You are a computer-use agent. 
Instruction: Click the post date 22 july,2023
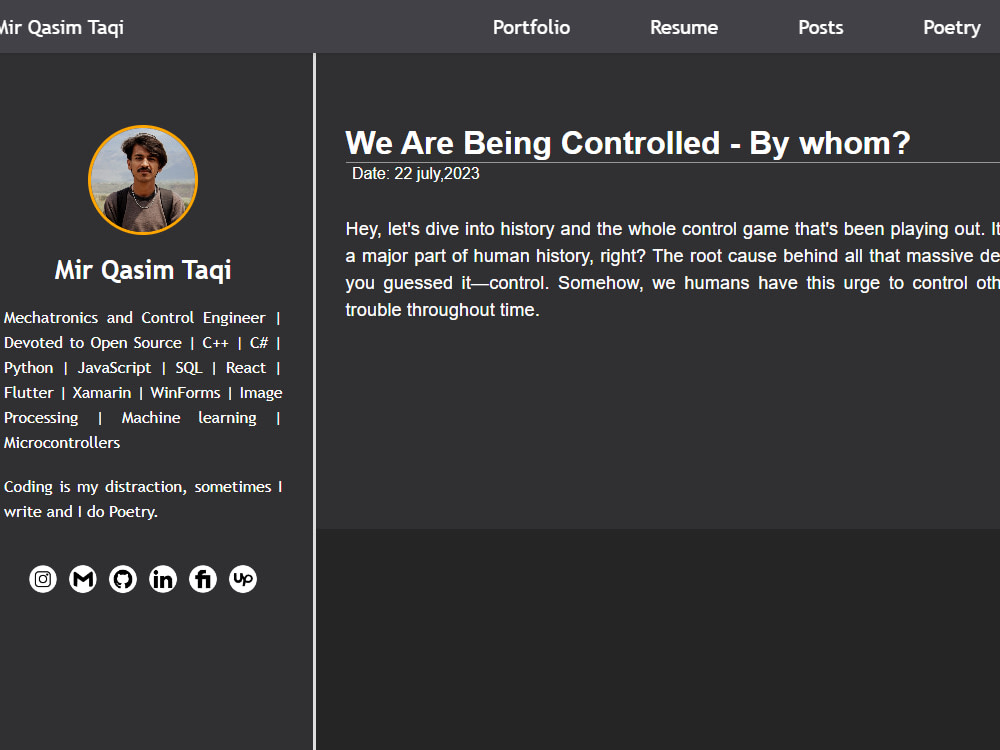coord(415,173)
